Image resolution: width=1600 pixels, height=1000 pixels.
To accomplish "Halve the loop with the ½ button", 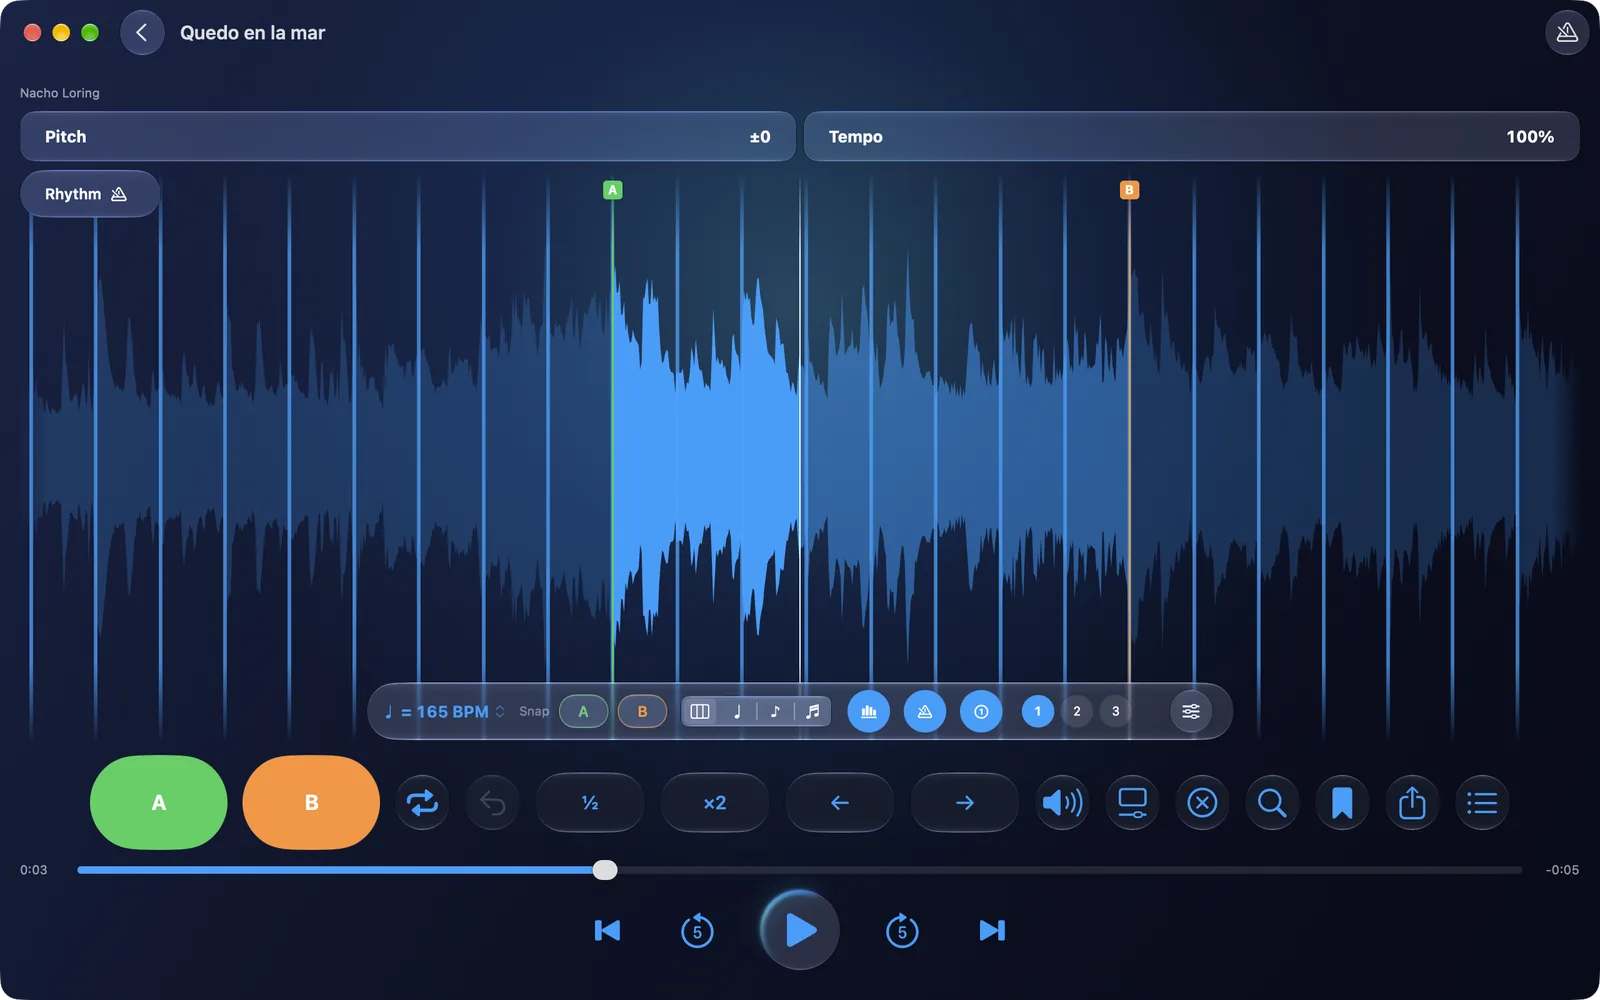I will tap(590, 802).
